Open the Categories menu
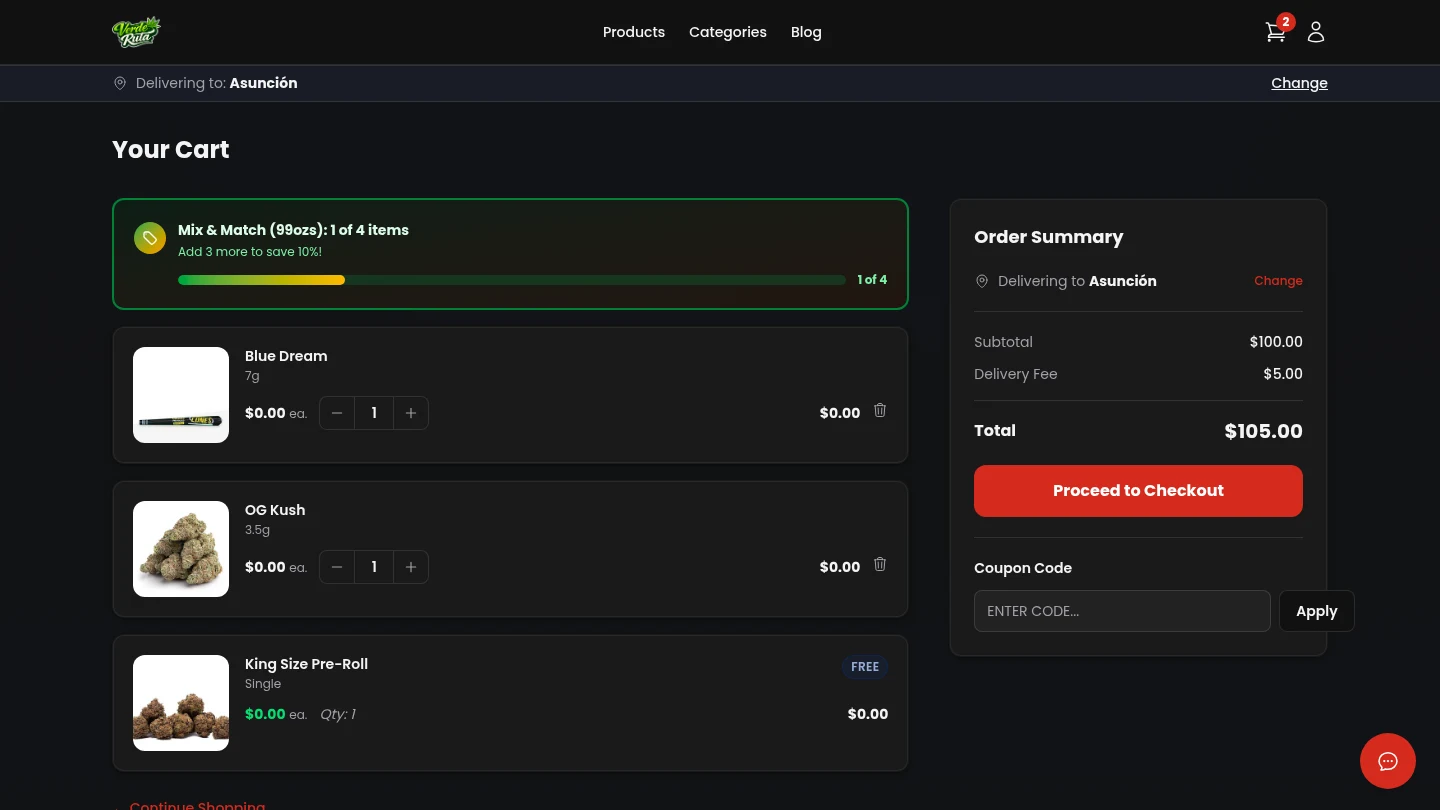 tap(728, 32)
